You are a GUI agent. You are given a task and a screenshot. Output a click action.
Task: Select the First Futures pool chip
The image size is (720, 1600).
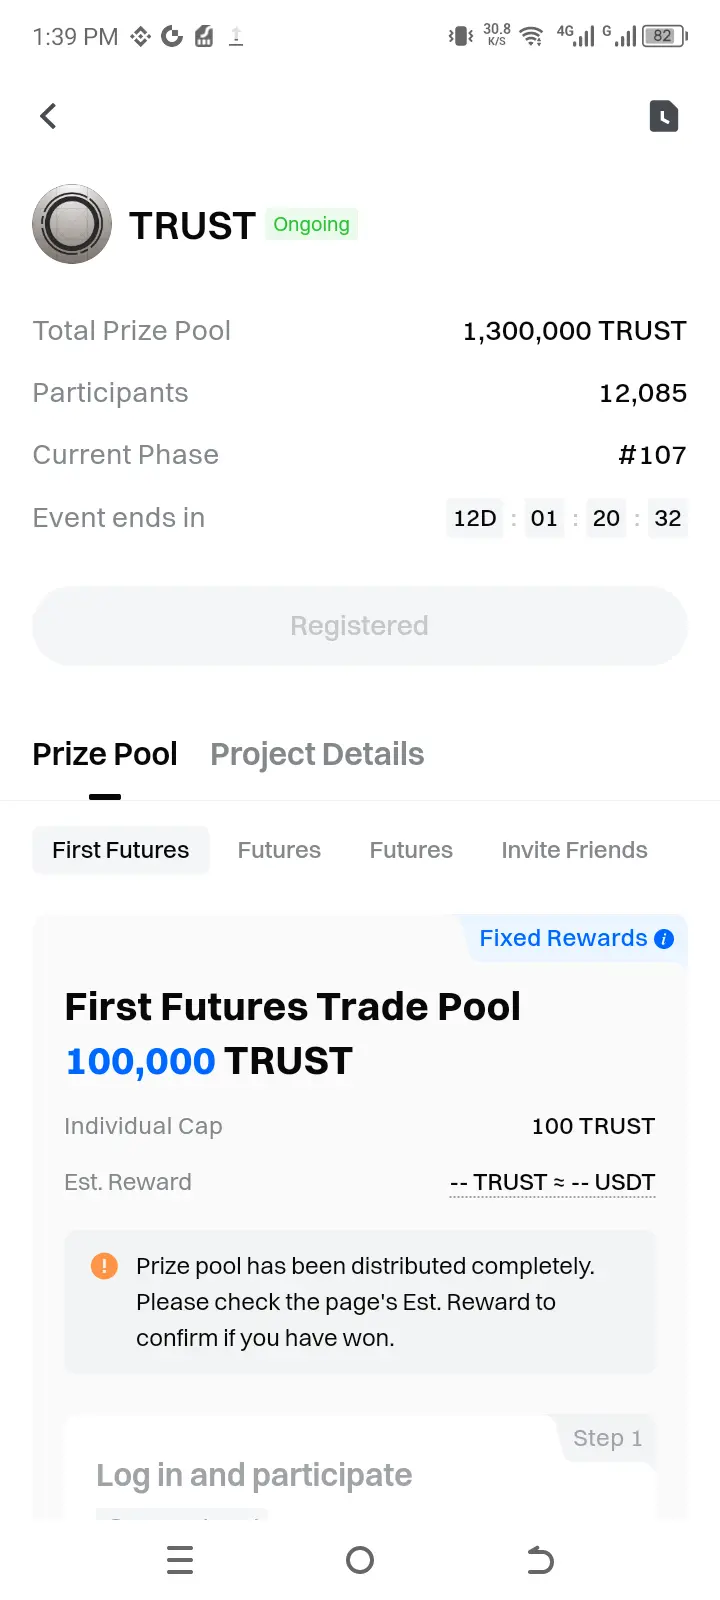121,850
